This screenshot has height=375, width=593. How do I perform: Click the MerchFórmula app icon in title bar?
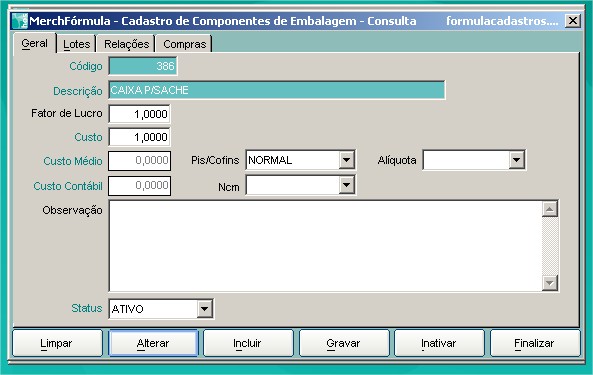point(19,21)
